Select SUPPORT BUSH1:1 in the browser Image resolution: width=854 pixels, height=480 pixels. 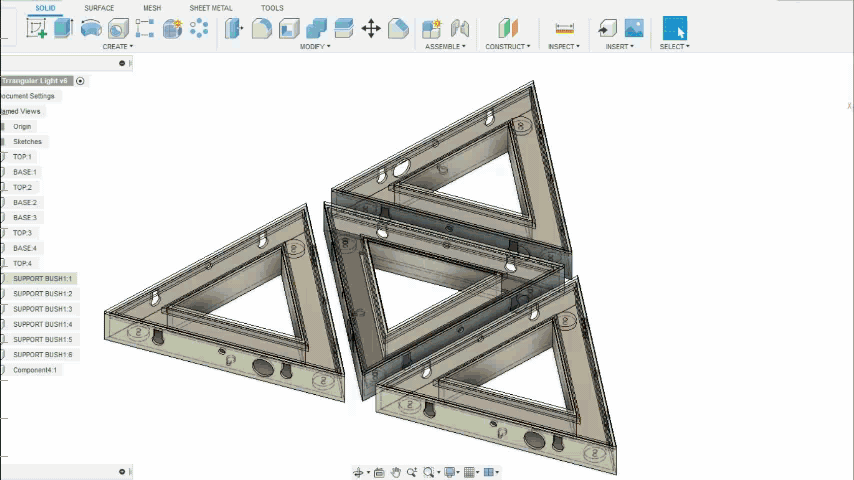pos(42,279)
